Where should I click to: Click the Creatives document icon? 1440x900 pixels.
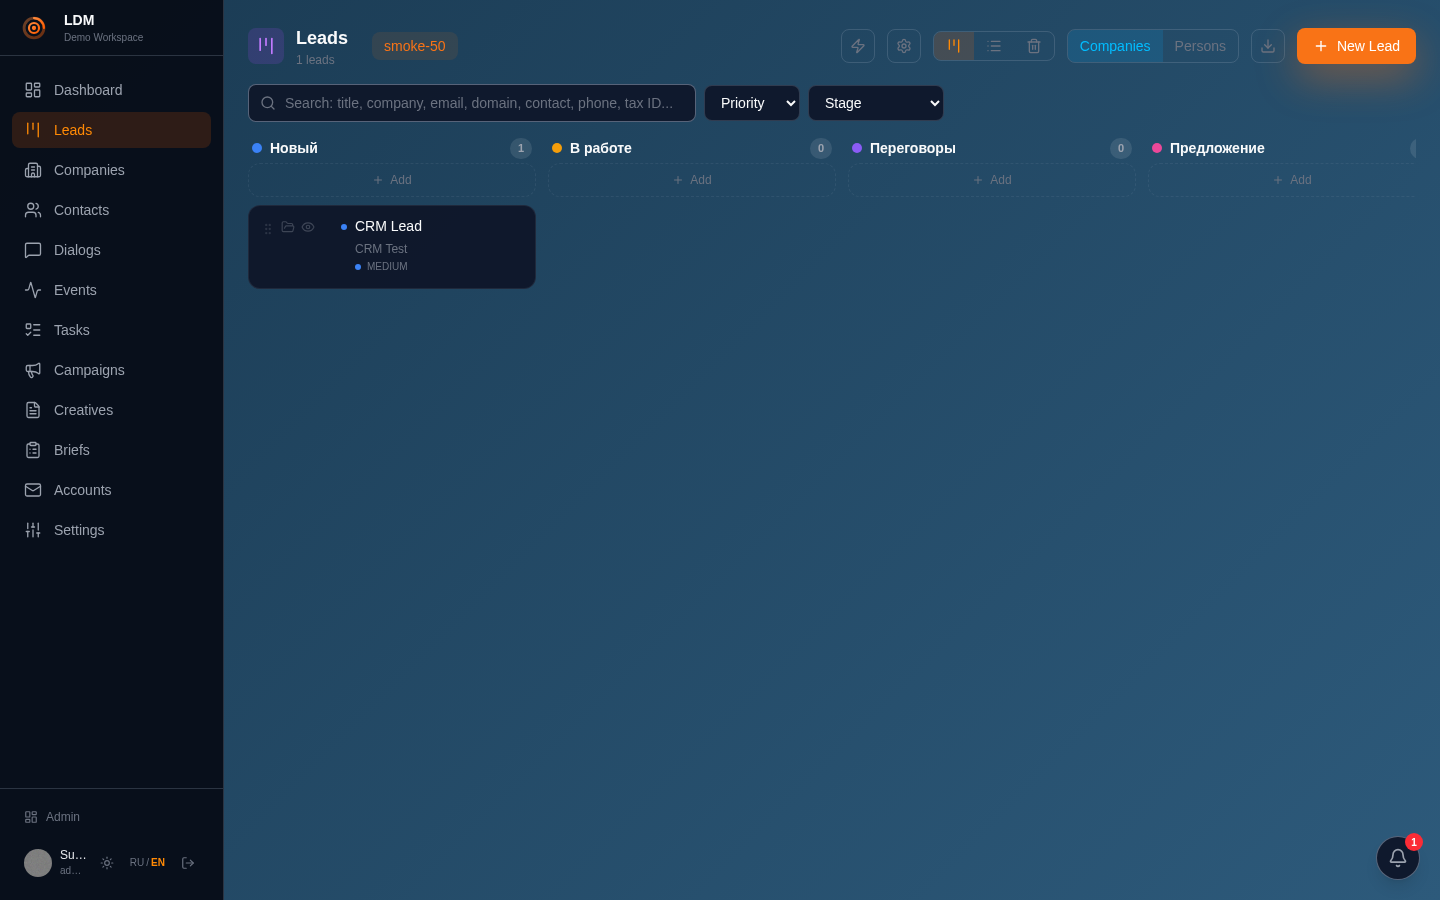coord(33,410)
